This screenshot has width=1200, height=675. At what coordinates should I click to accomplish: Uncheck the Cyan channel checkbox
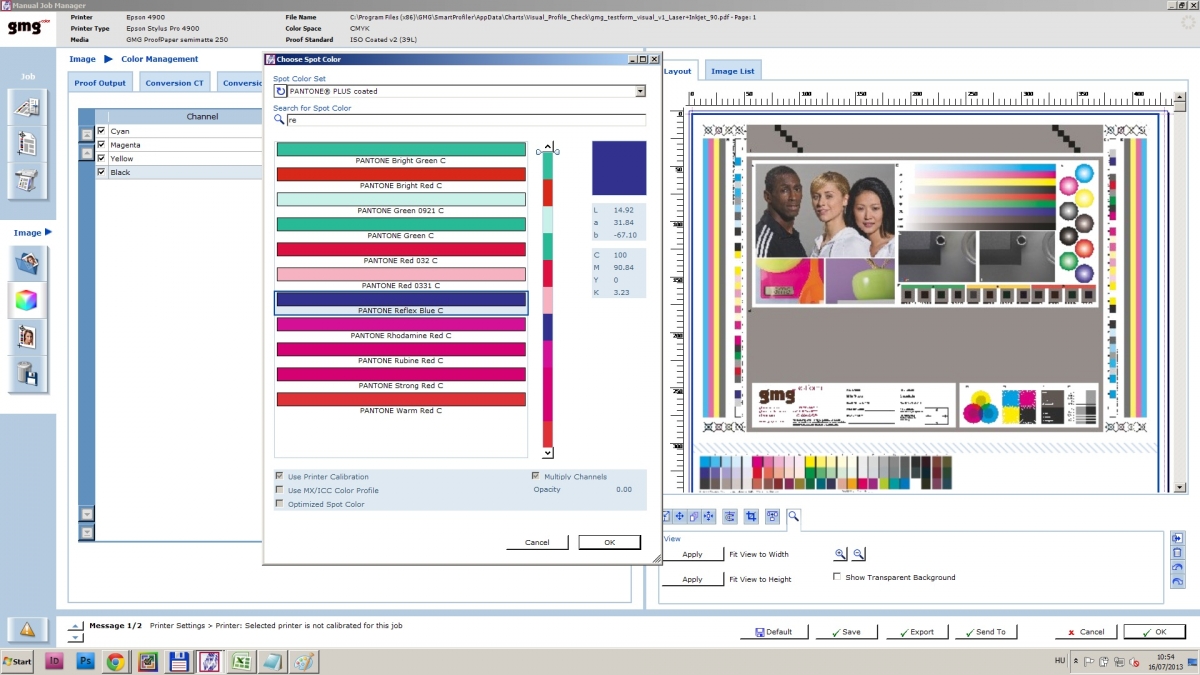click(x=101, y=131)
